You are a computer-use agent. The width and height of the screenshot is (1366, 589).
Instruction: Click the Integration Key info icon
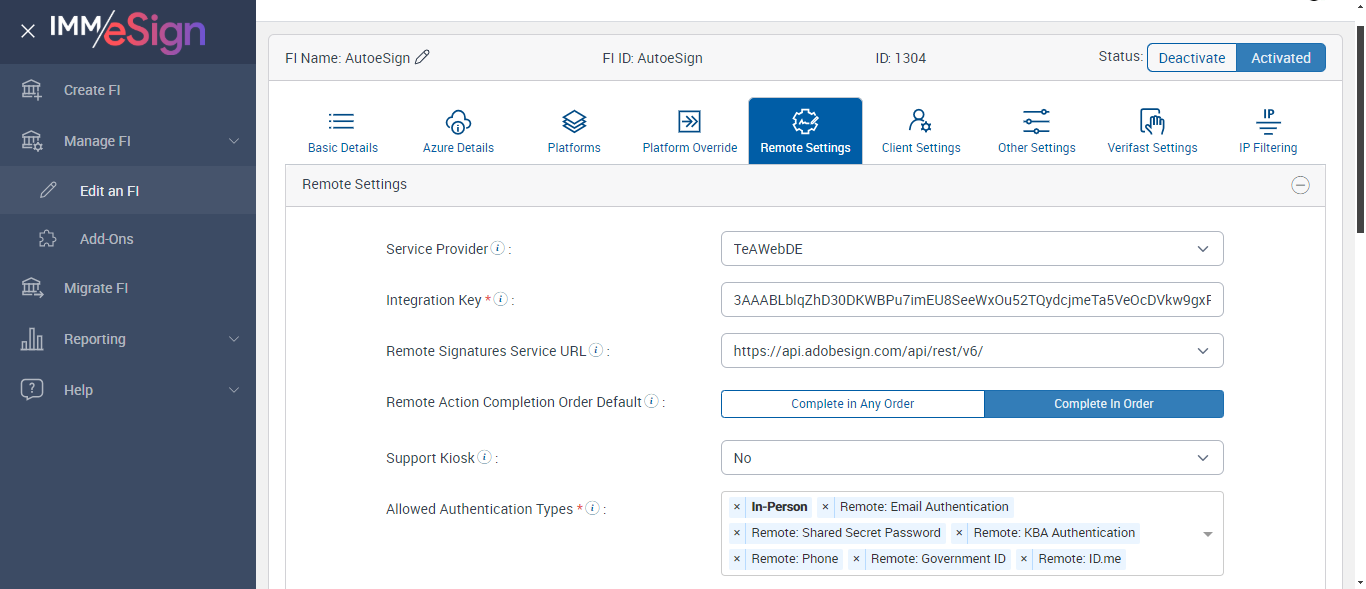coord(501,300)
